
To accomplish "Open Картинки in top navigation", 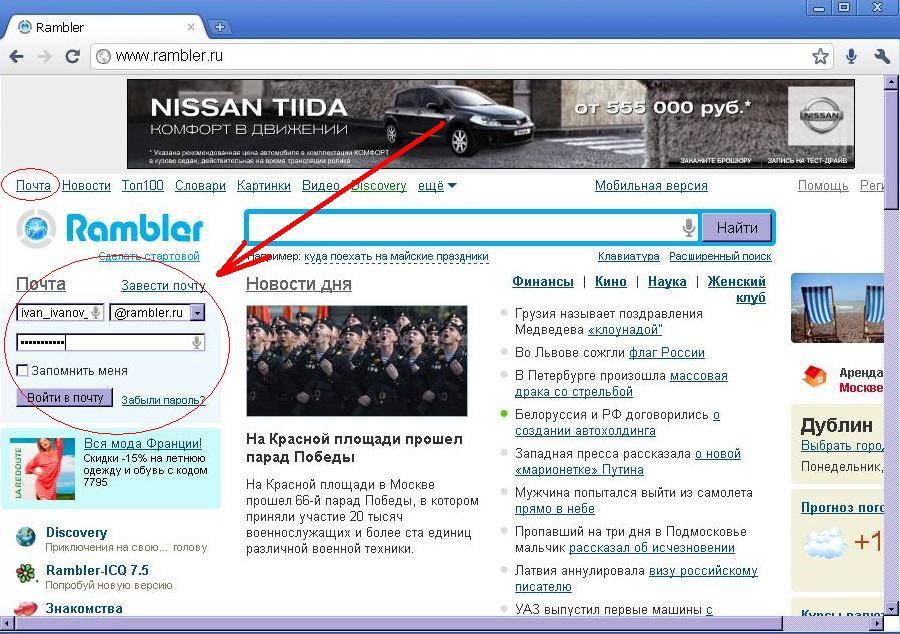I will pos(264,186).
